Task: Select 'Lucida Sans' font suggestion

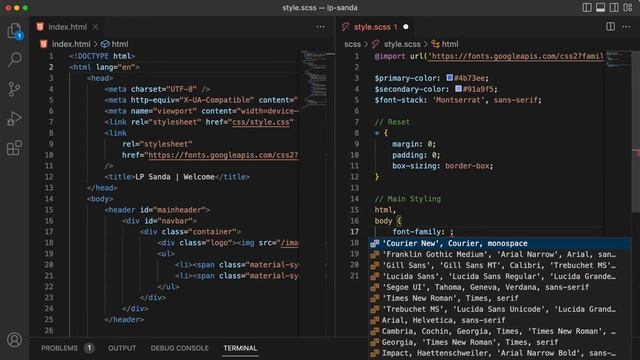Action: coord(500,276)
